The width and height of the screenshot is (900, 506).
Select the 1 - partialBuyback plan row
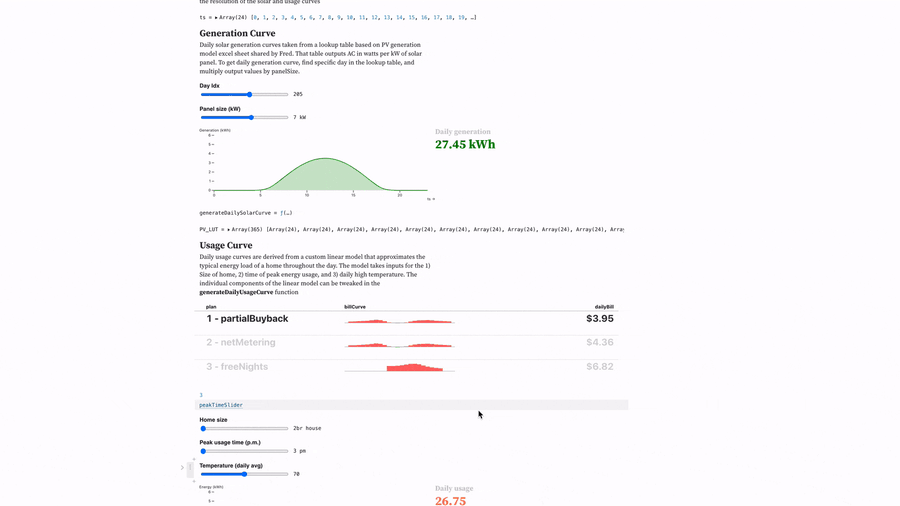(x=407, y=323)
